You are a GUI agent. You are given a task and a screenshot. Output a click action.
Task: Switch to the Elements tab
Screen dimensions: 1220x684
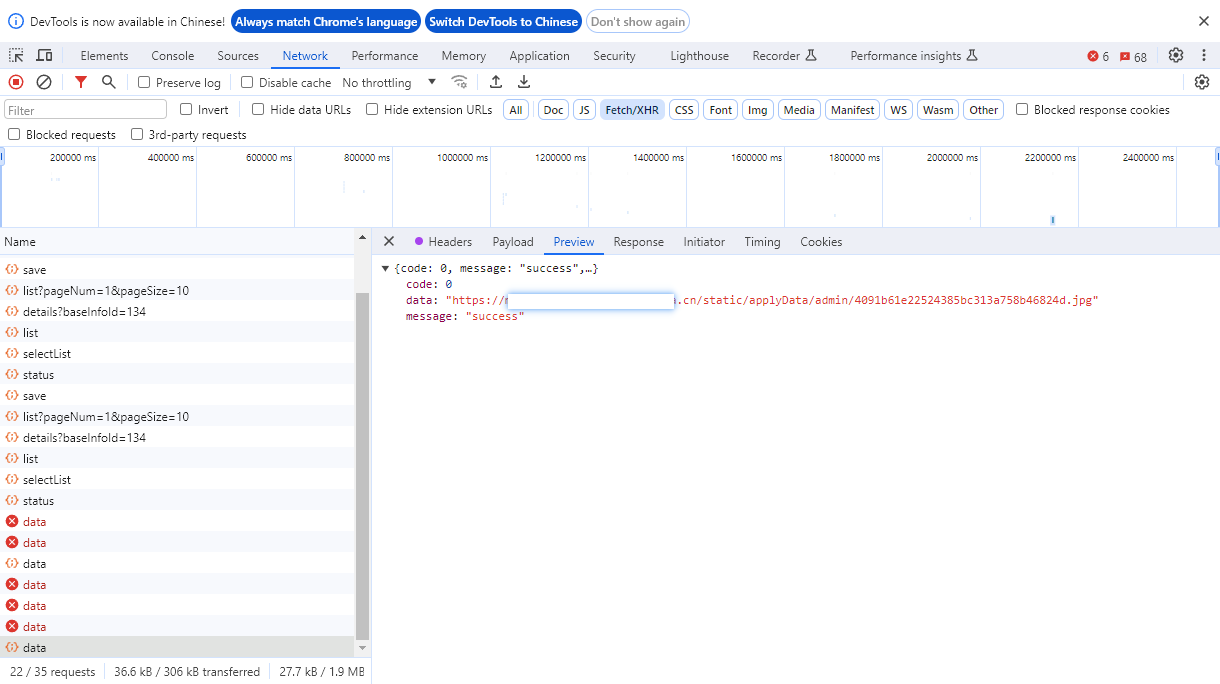coord(104,56)
